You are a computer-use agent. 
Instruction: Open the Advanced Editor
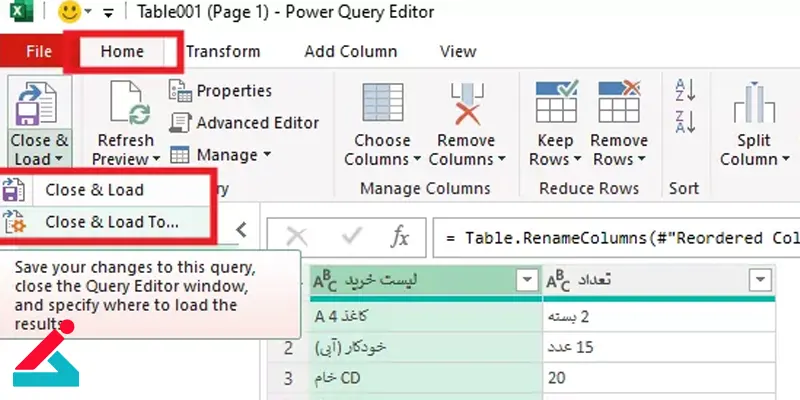click(244, 122)
